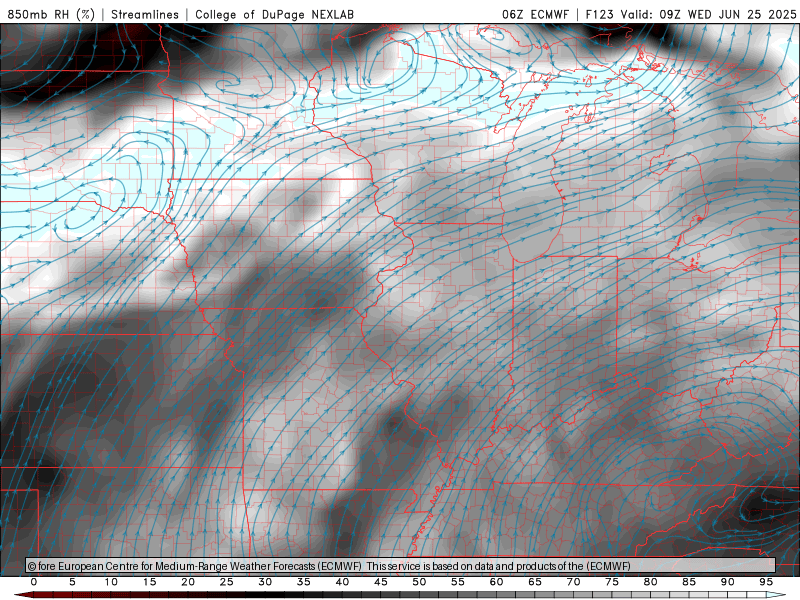The height and width of the screenshot is (600, 800).
Task: Click the humidity scale value '20'
Action: pos(188,582)
